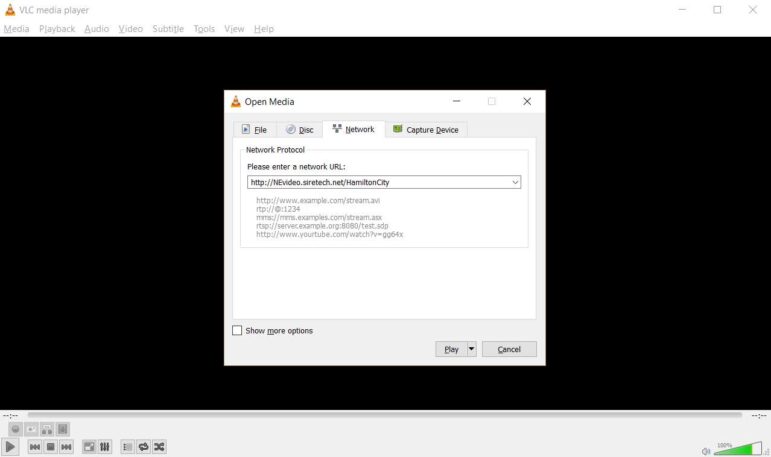Open the Playback menu

(x=57, y=29)
